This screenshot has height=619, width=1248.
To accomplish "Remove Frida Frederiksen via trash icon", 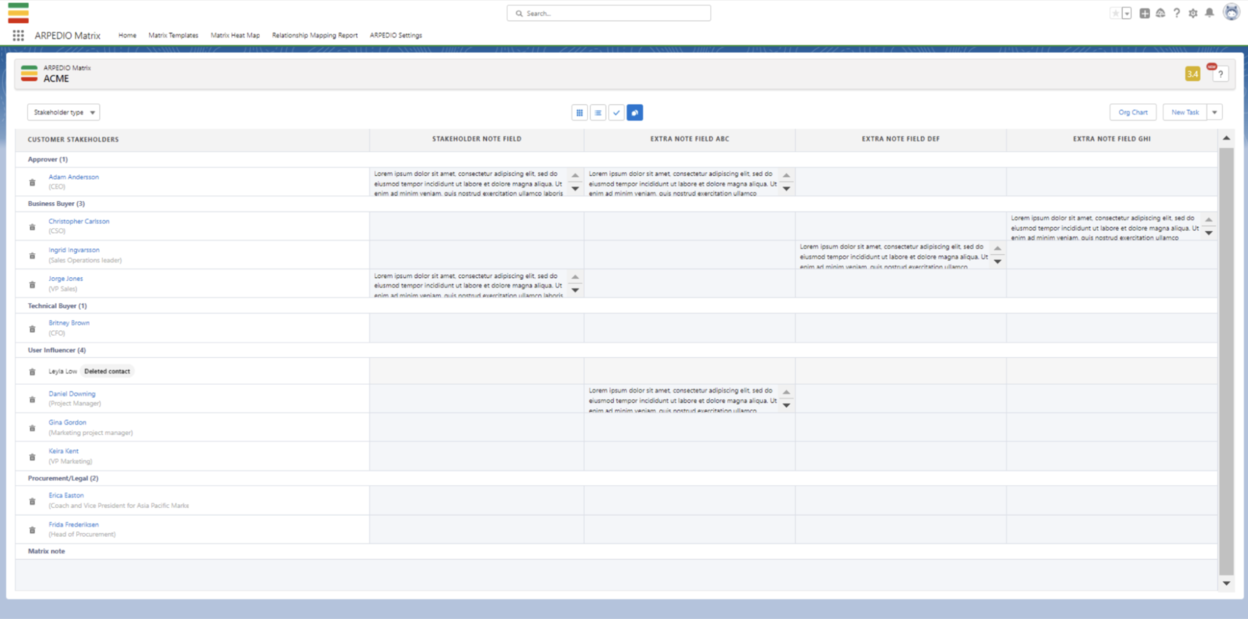I will click(32, 530).
